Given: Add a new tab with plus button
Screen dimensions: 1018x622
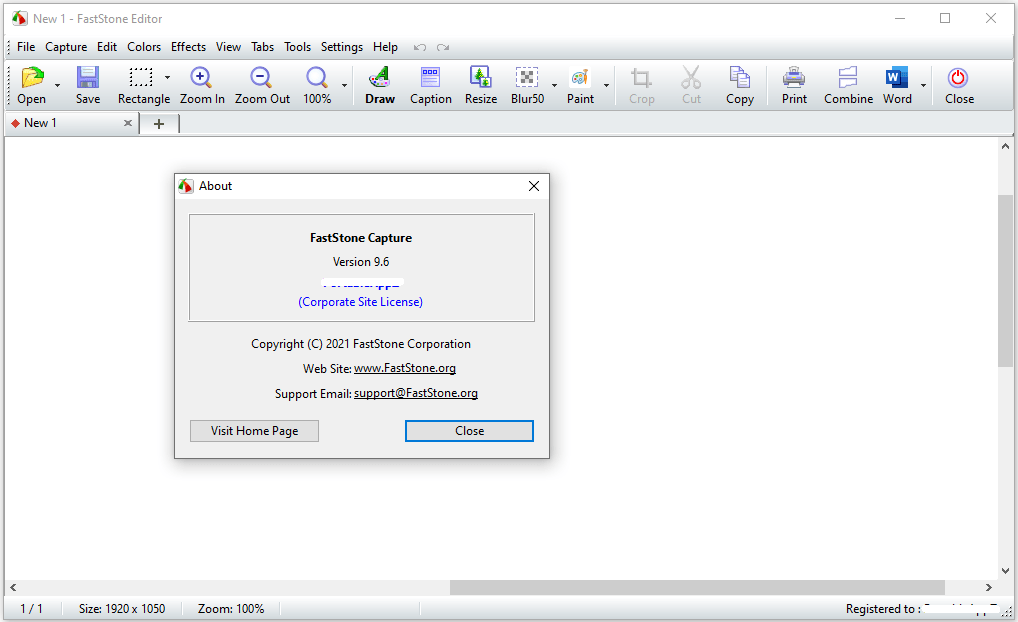Looking at the screenshot, I should click(x=159, y=123).
